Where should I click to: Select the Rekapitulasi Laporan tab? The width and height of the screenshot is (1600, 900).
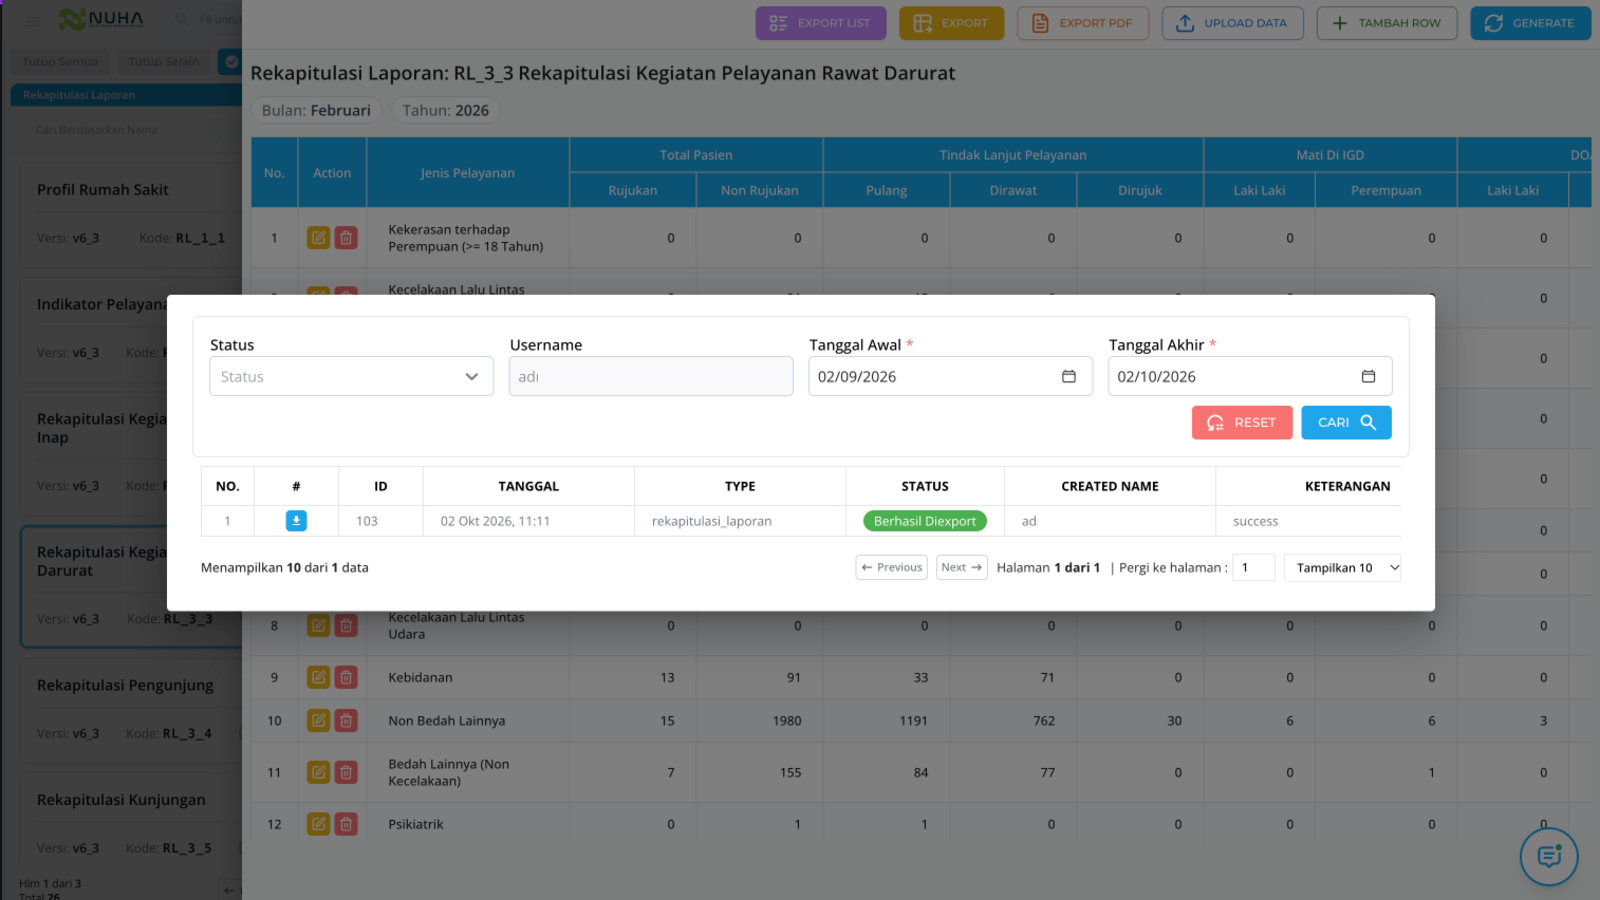point(126,95)
